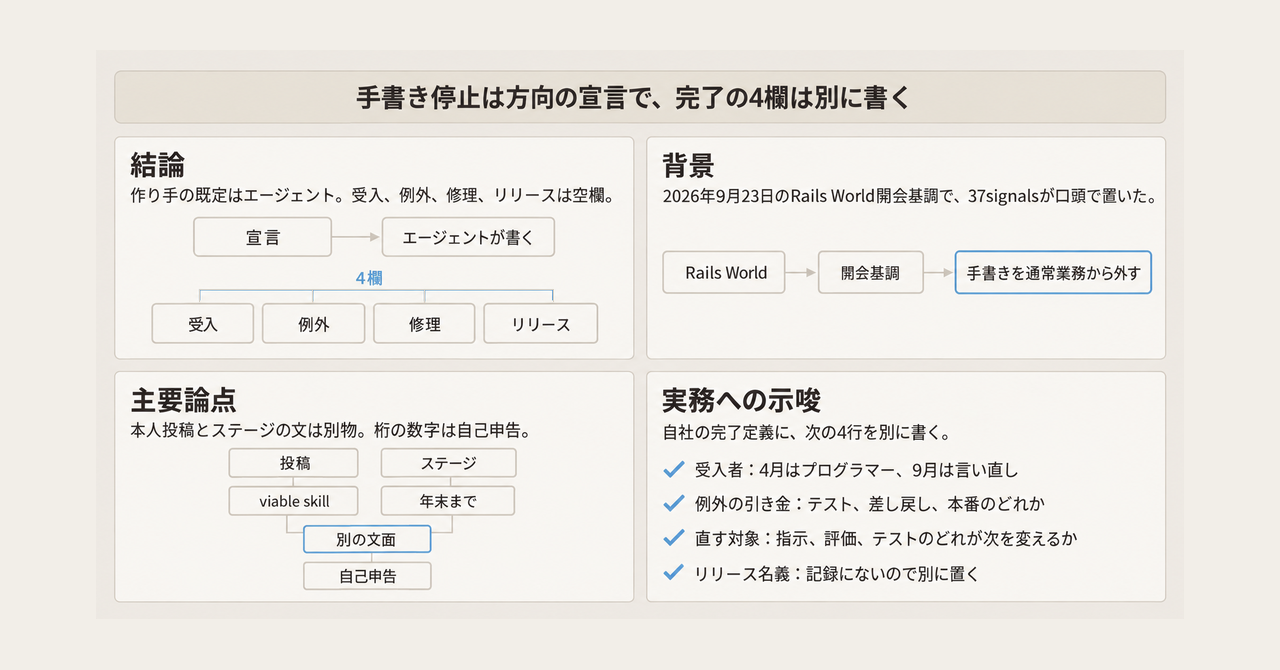Click the 結論 heading
Viewport: 1280px width, 670px height.
(x=158, y=164)
